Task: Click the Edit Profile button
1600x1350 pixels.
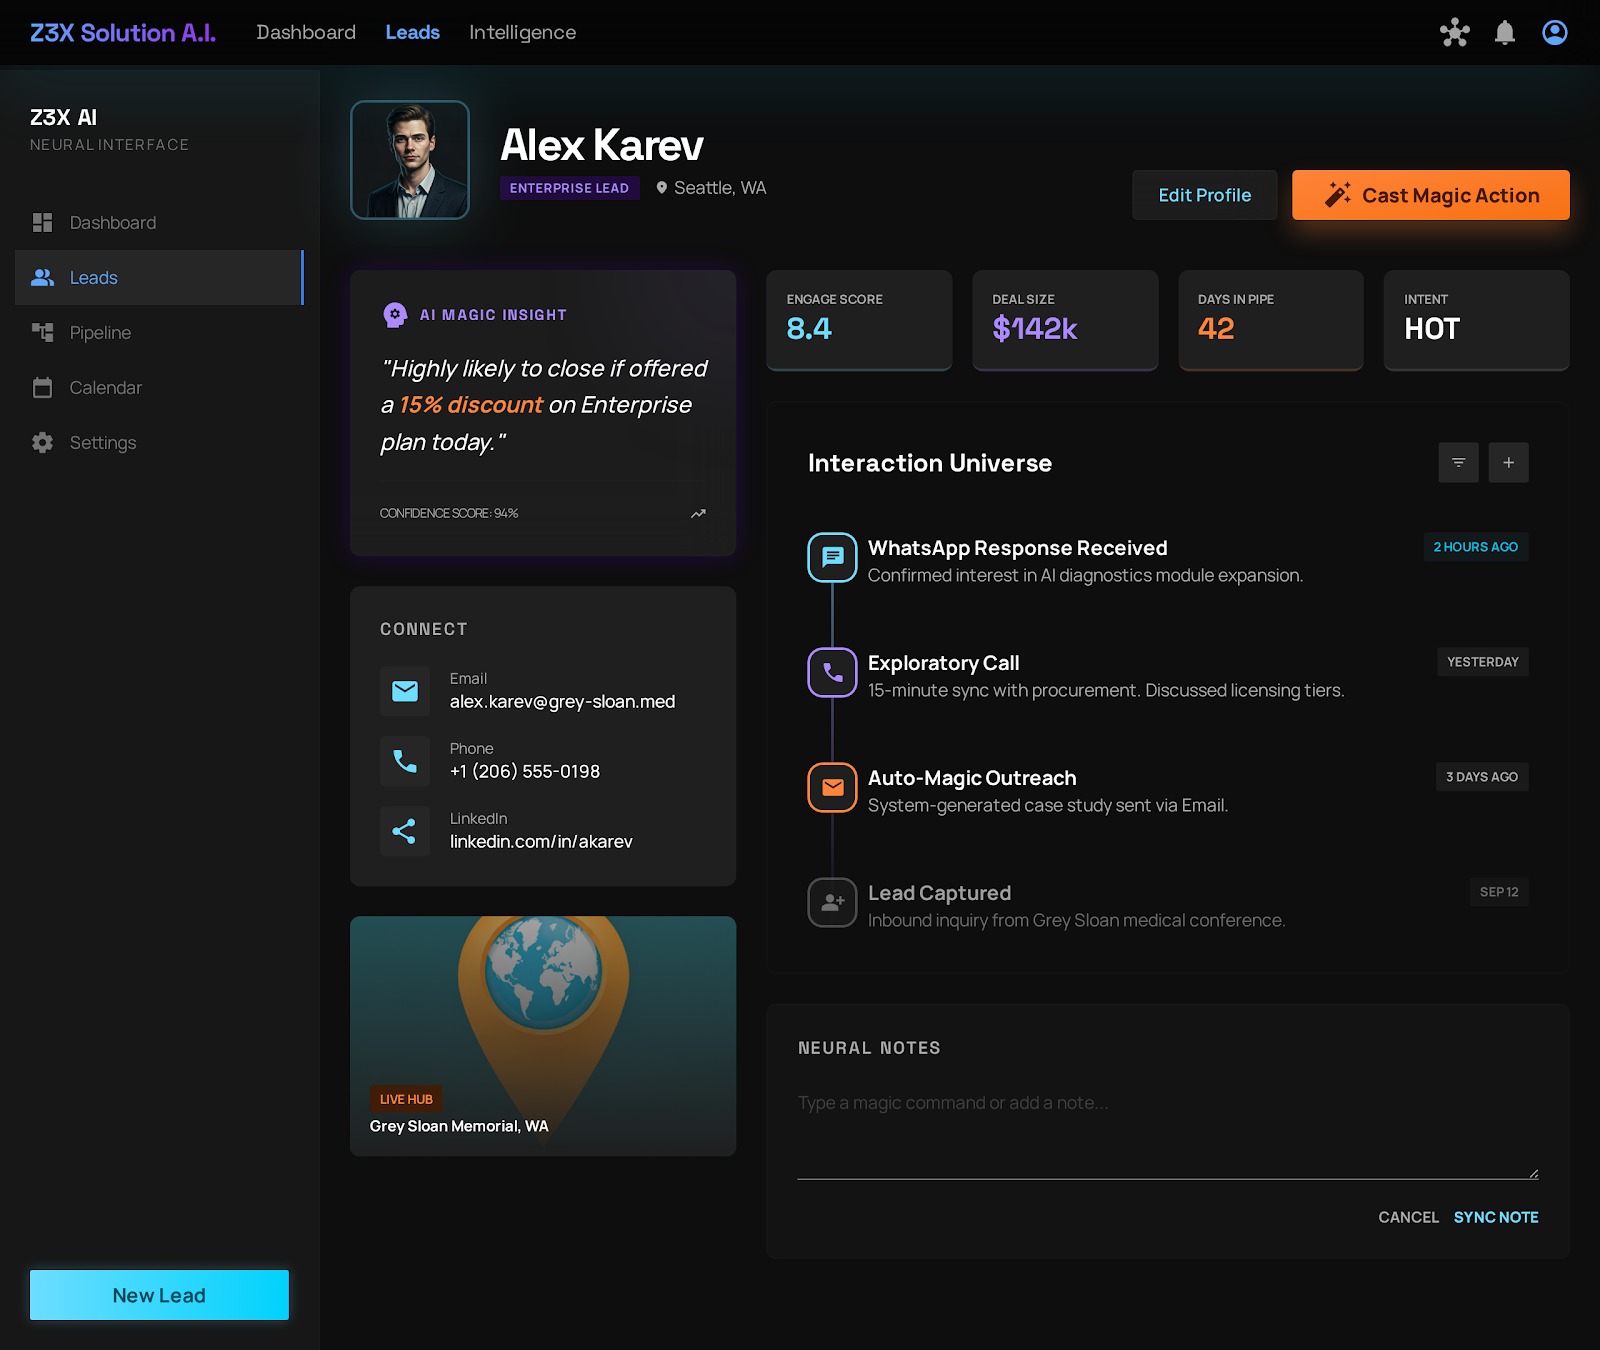Action: (x=1204, y=195)
